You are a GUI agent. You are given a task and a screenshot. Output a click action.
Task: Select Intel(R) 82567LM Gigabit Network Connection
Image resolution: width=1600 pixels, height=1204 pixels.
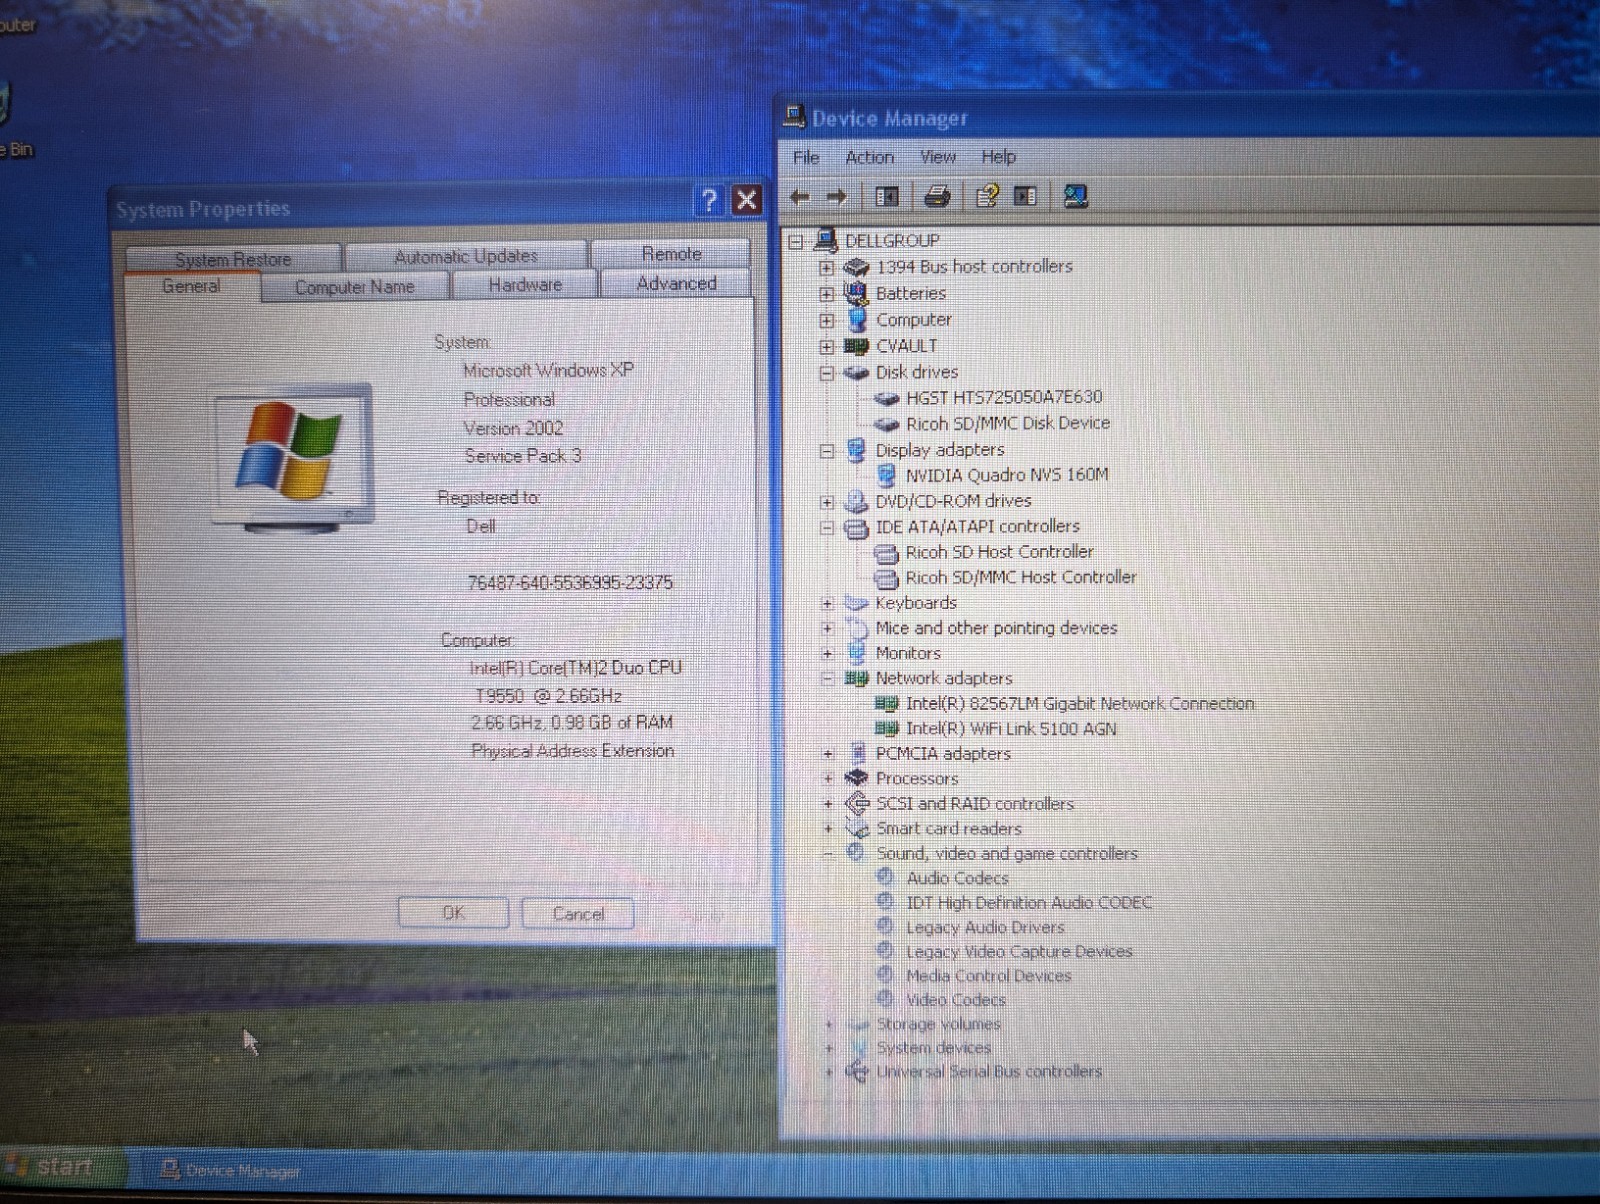pos(1079,704)
